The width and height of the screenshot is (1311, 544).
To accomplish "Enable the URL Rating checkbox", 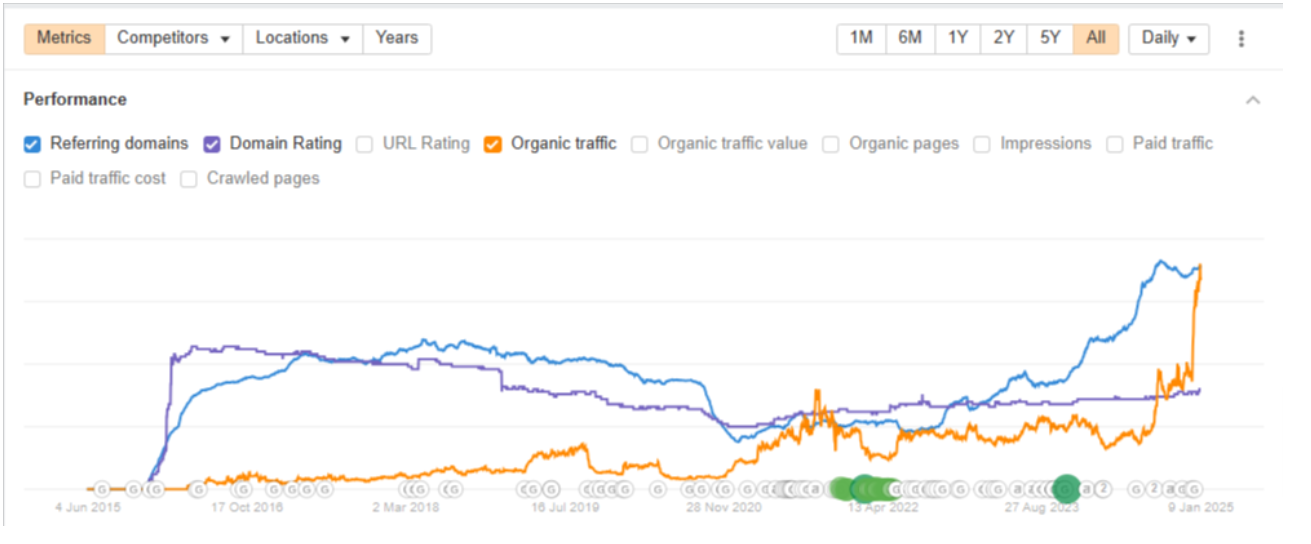I will point(365,144).
